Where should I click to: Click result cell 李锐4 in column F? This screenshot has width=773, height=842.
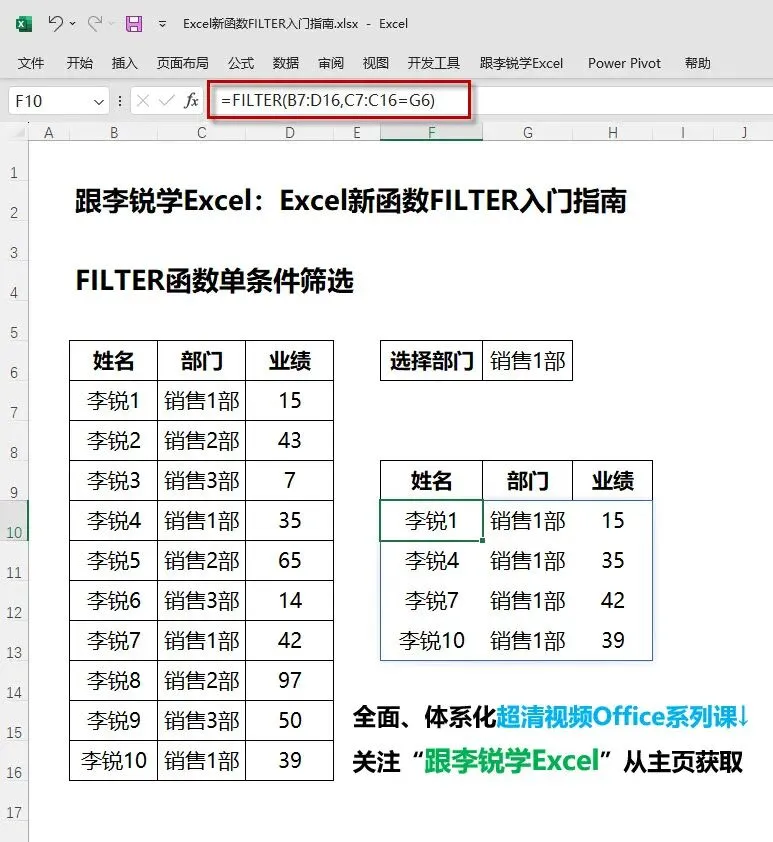[432, 560]
